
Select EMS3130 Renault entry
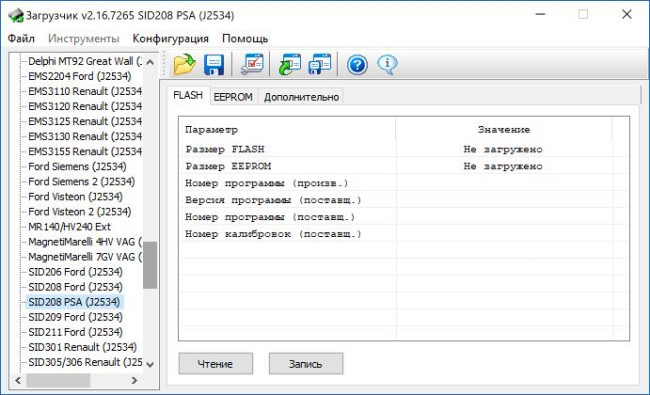pyautogui.click(x=85, y=136)
